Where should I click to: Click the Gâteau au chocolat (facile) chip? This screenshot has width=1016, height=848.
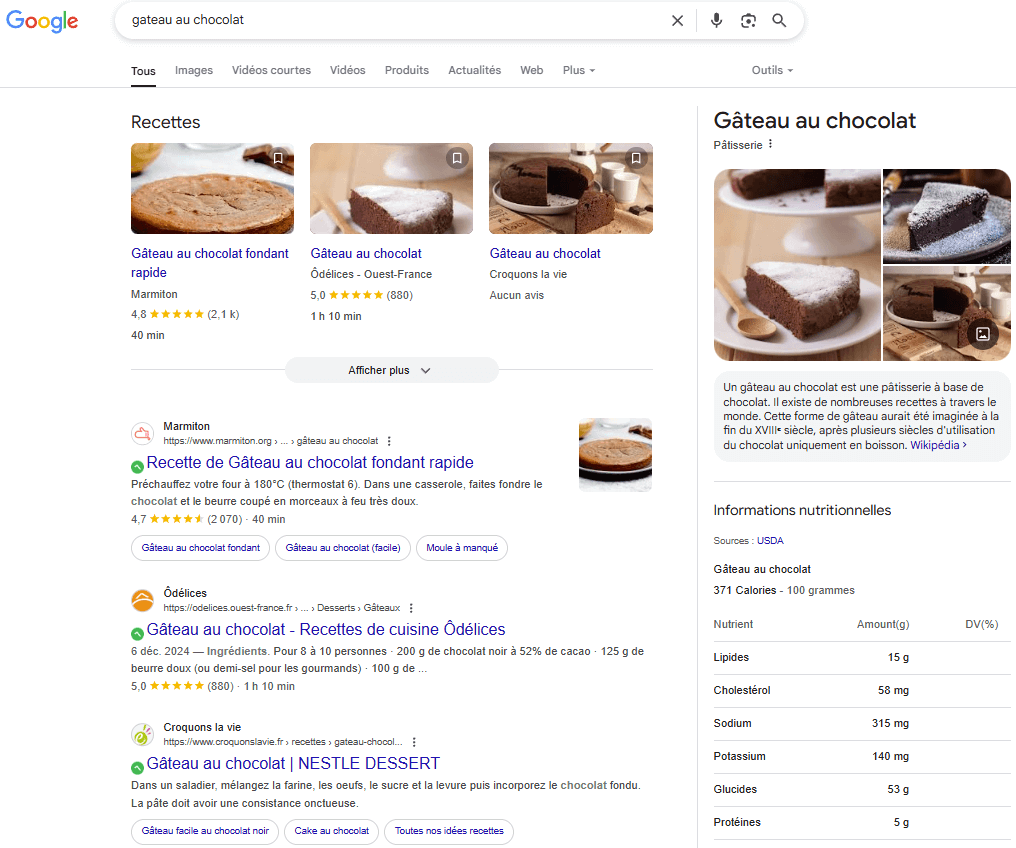343,548
